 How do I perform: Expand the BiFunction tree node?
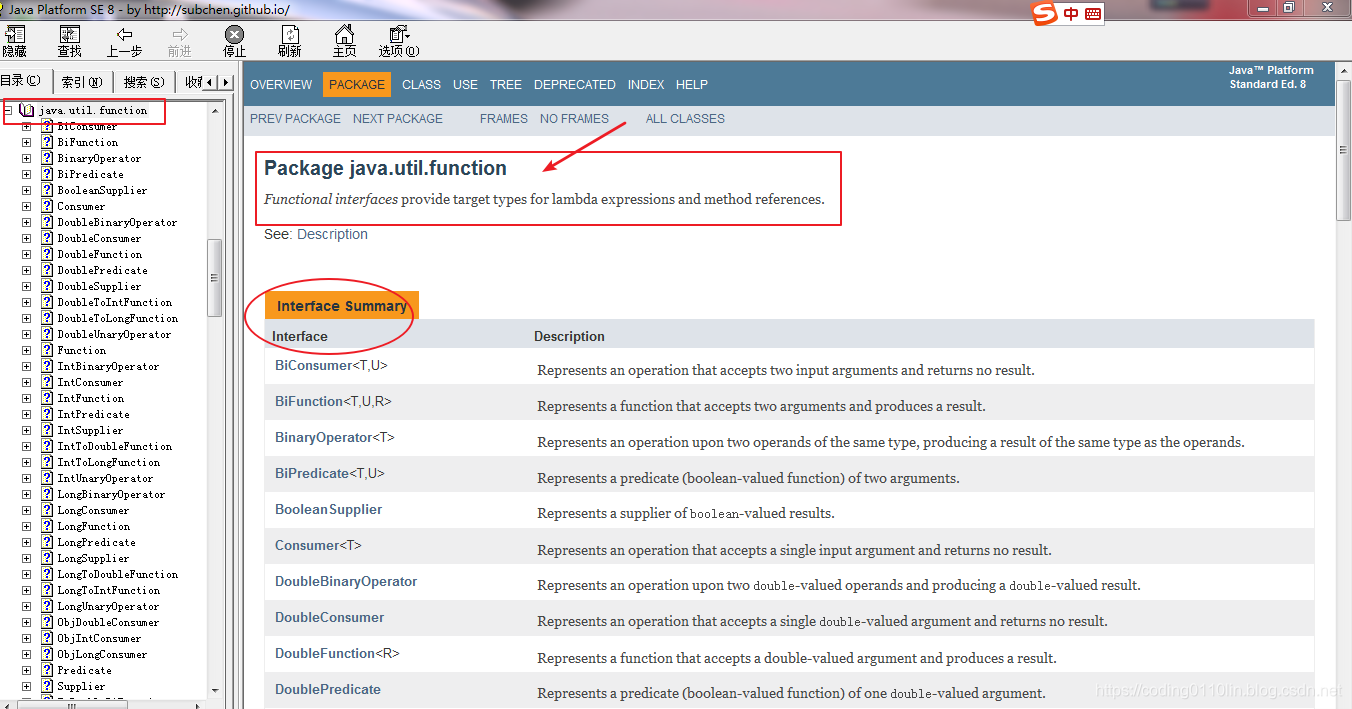[x=27, y=142]
